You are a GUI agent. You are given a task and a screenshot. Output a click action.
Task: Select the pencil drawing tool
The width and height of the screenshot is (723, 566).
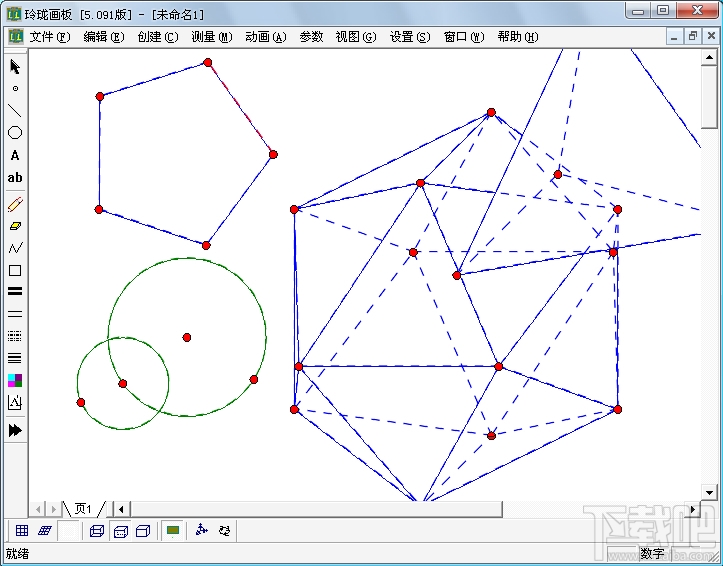point(15,204)
